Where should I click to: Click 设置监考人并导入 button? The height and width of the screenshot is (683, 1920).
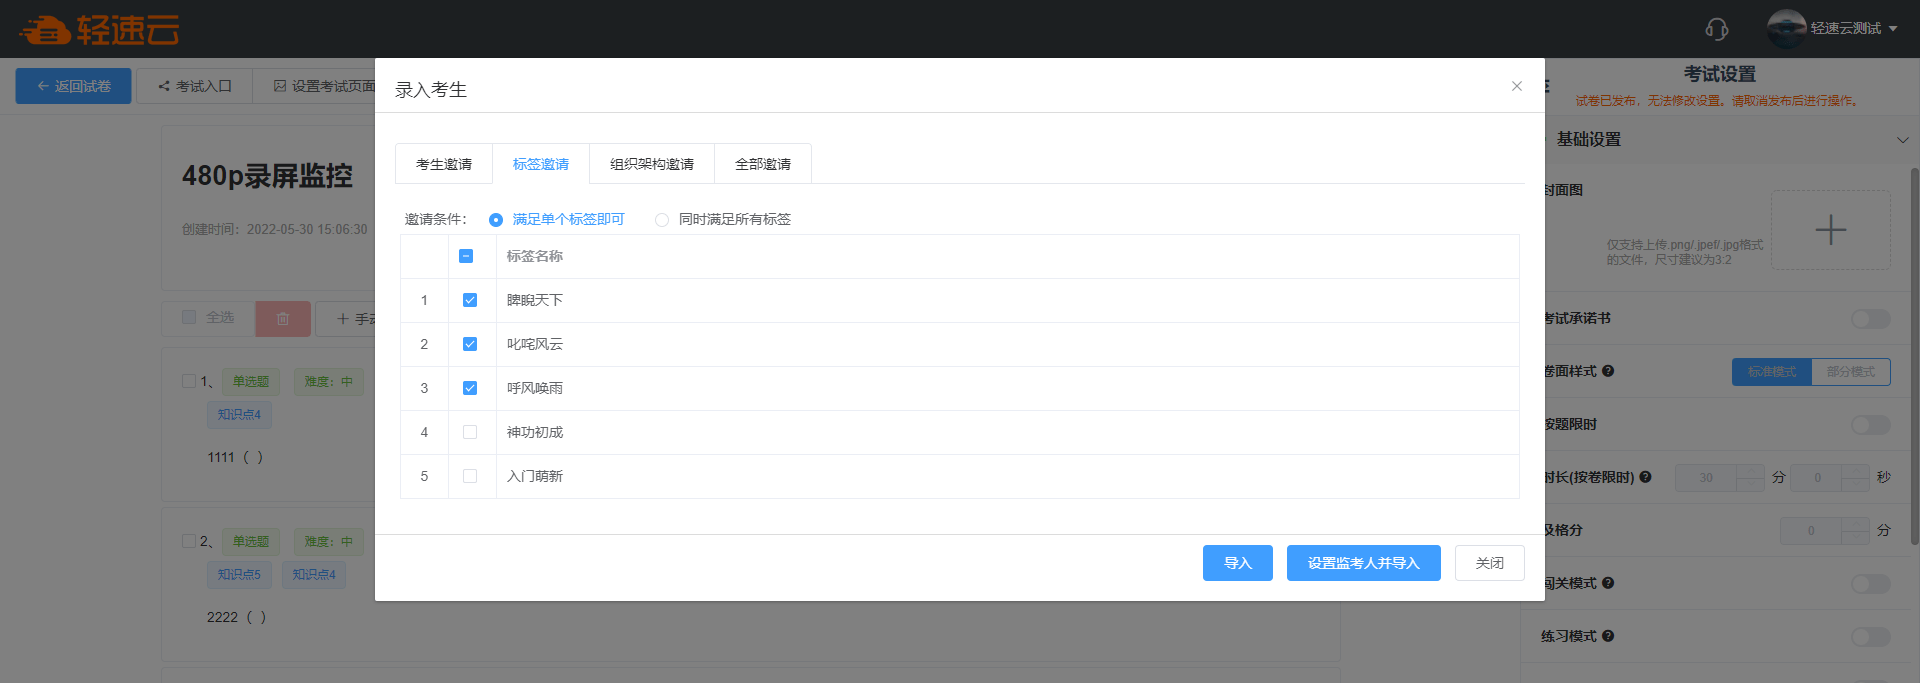pos(1363,563)
